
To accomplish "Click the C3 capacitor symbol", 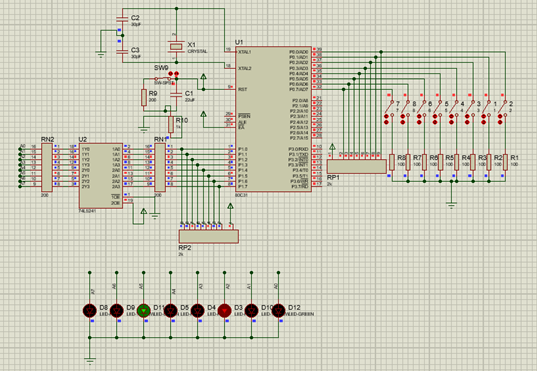I will (122, 52).
